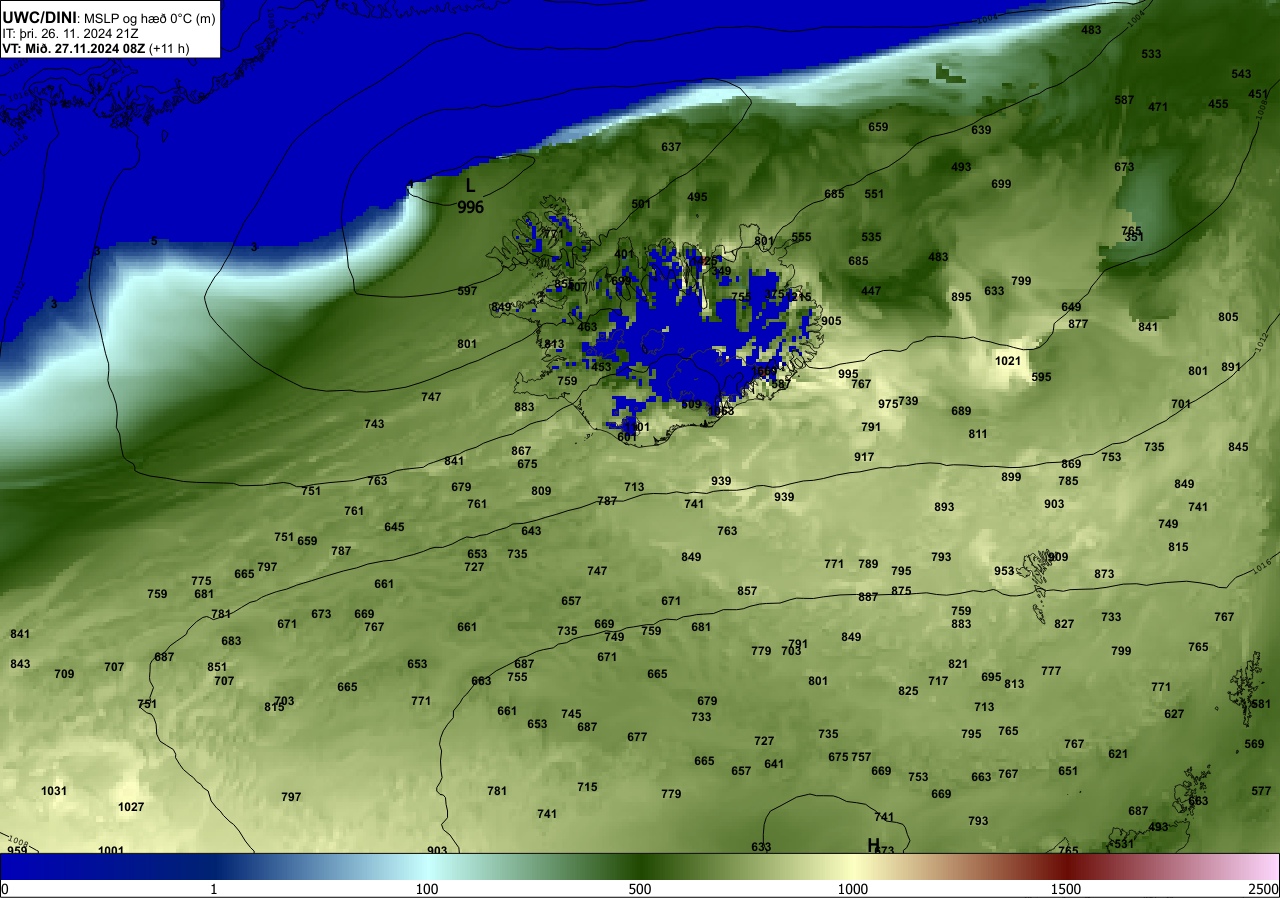Click the 535 height value
Screen dimensions: 1280x898
point(871,237)
